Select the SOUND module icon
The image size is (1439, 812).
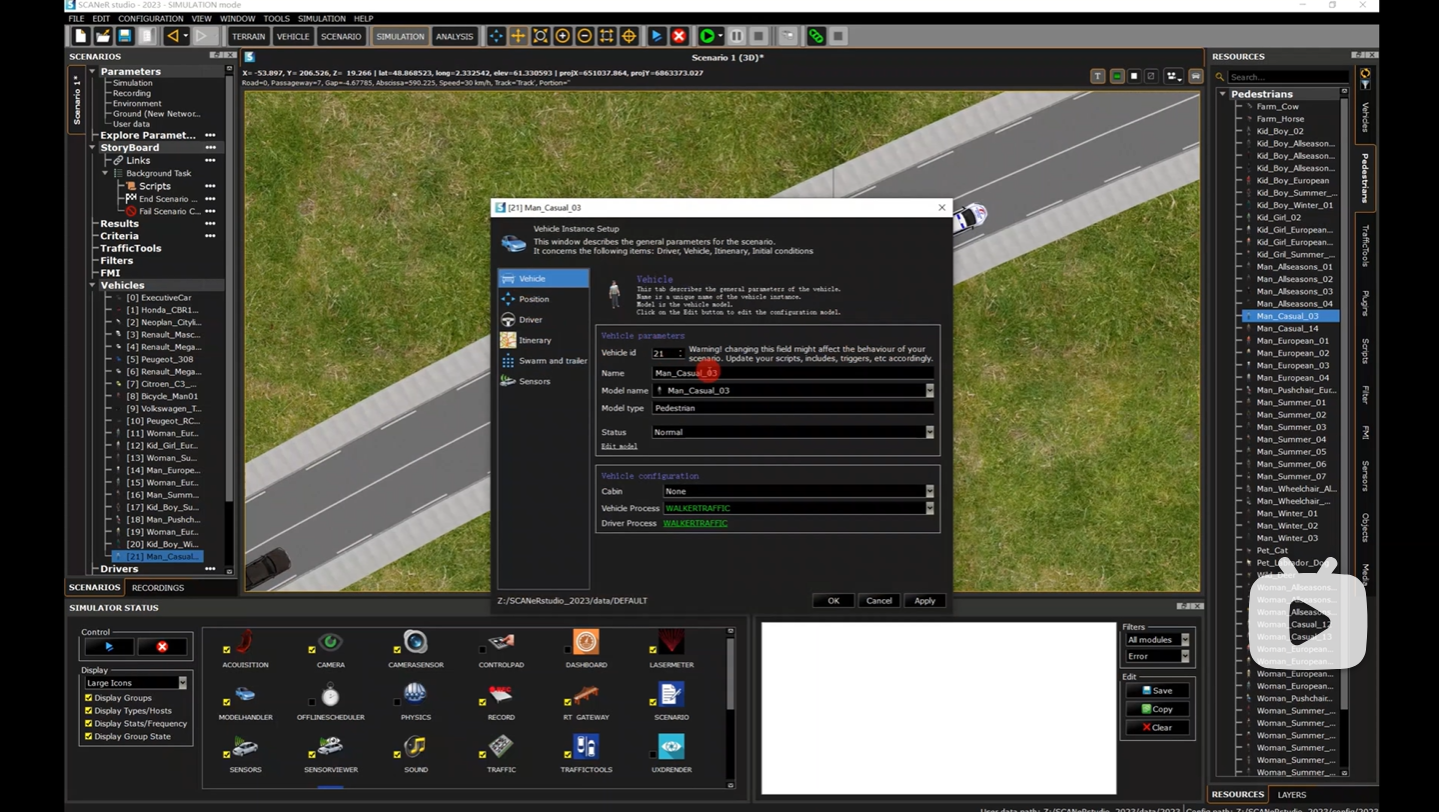(x=415, y=748)
